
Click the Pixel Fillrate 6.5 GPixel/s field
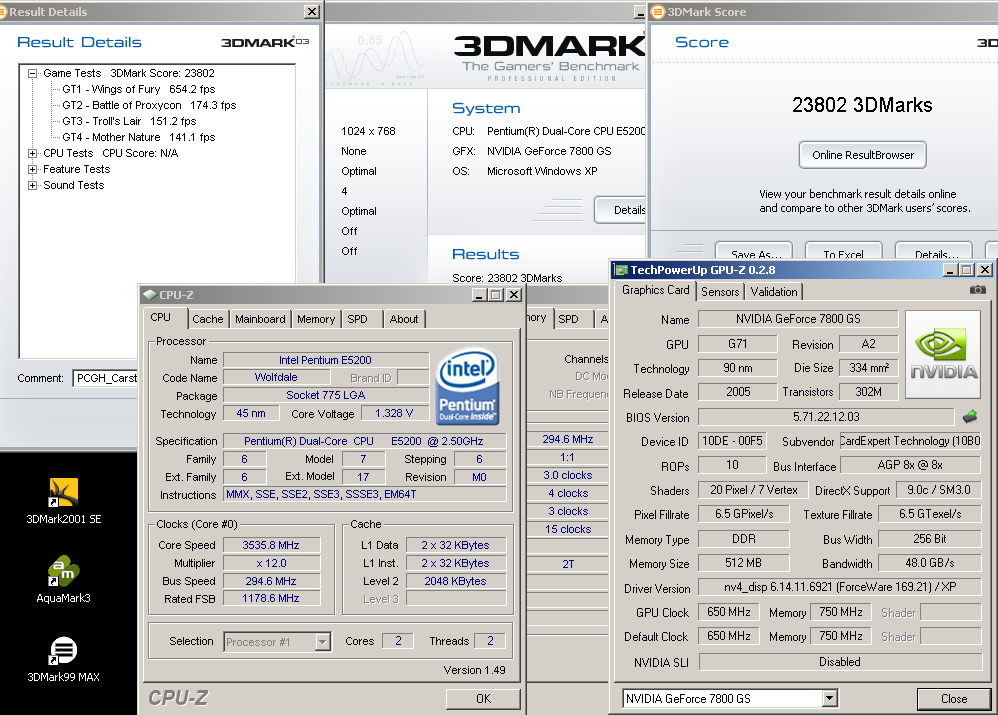[743, 514]
